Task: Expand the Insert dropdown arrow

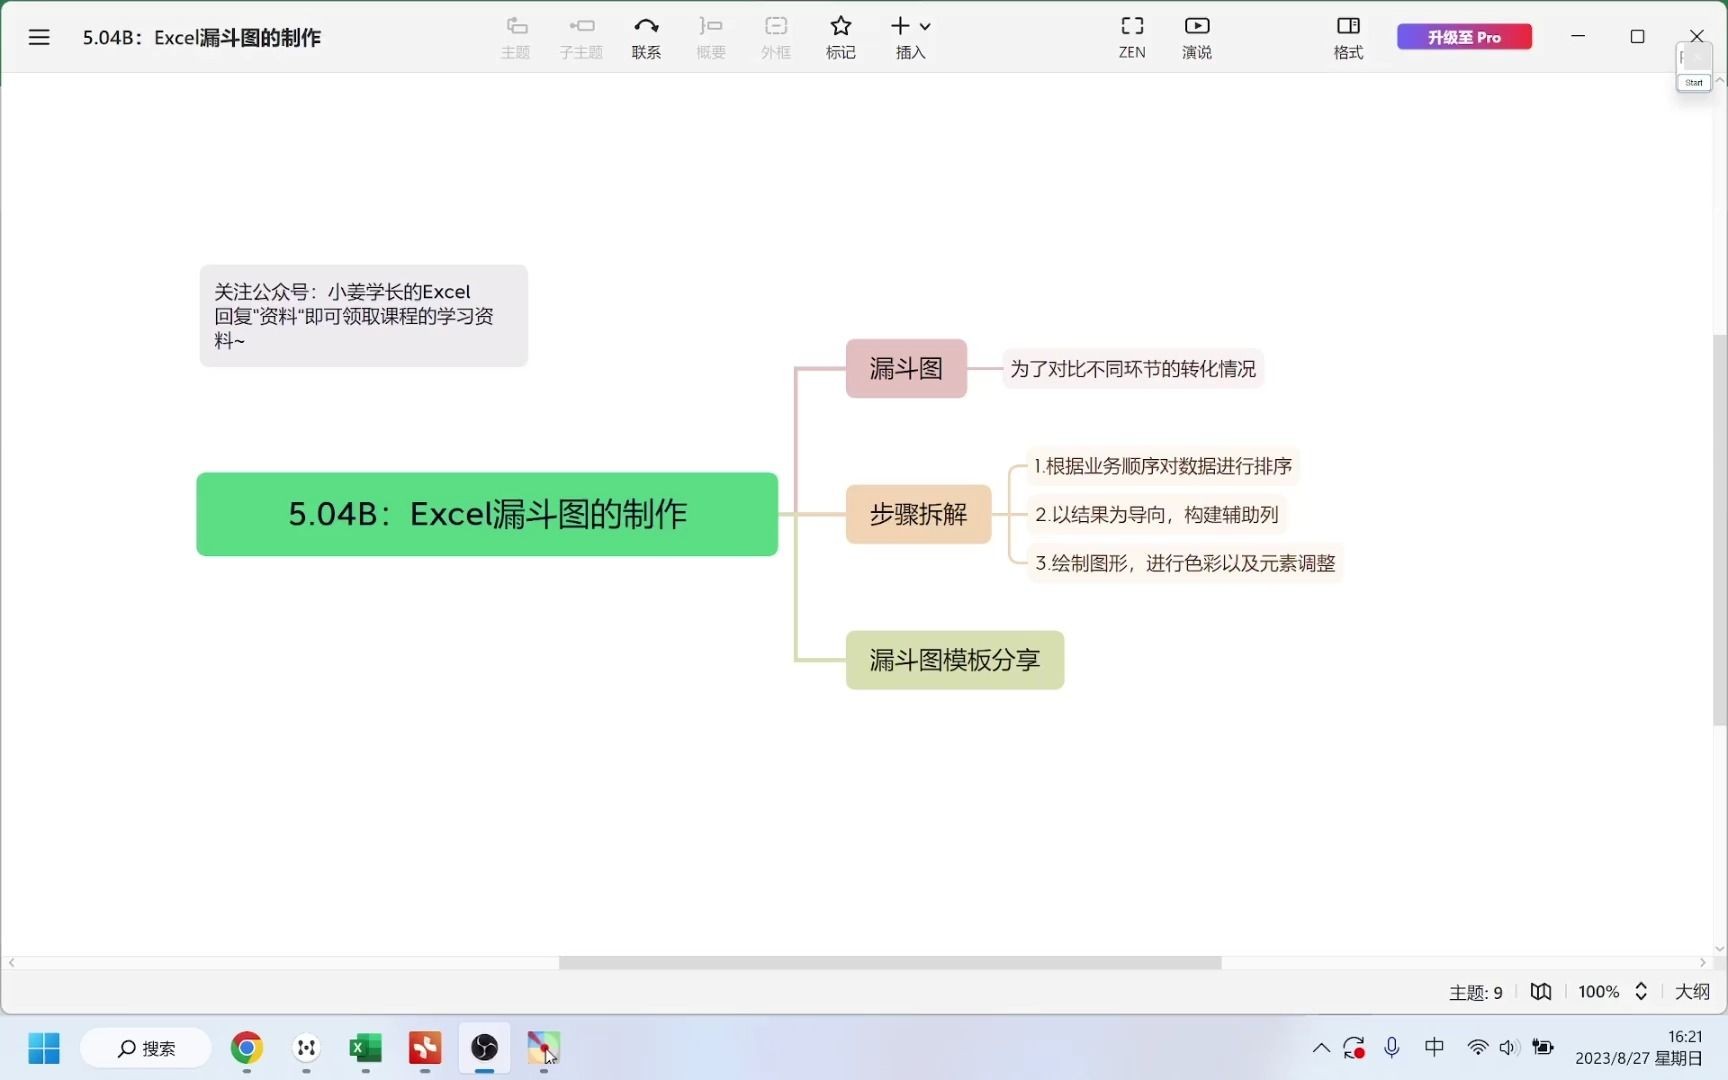Action: click(925, 27)
